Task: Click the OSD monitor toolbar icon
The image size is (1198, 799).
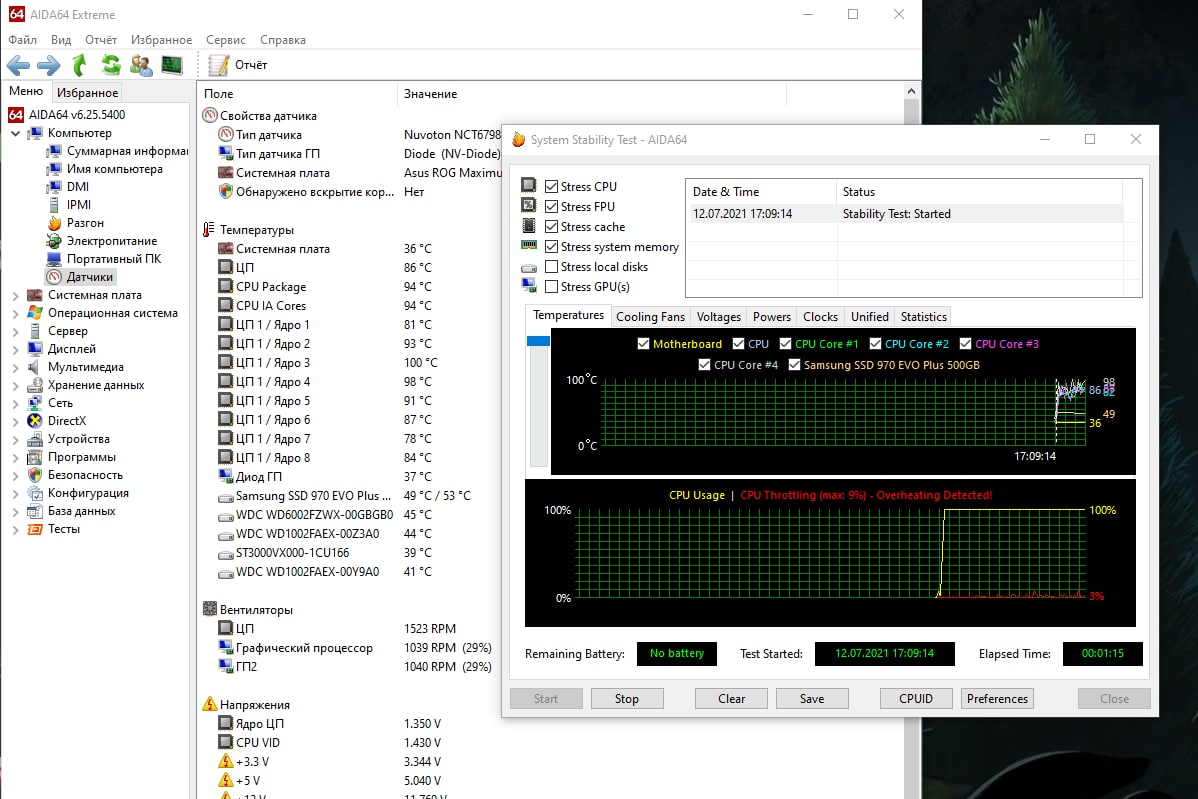Action: pyautogui.click(x=172, y=65)
